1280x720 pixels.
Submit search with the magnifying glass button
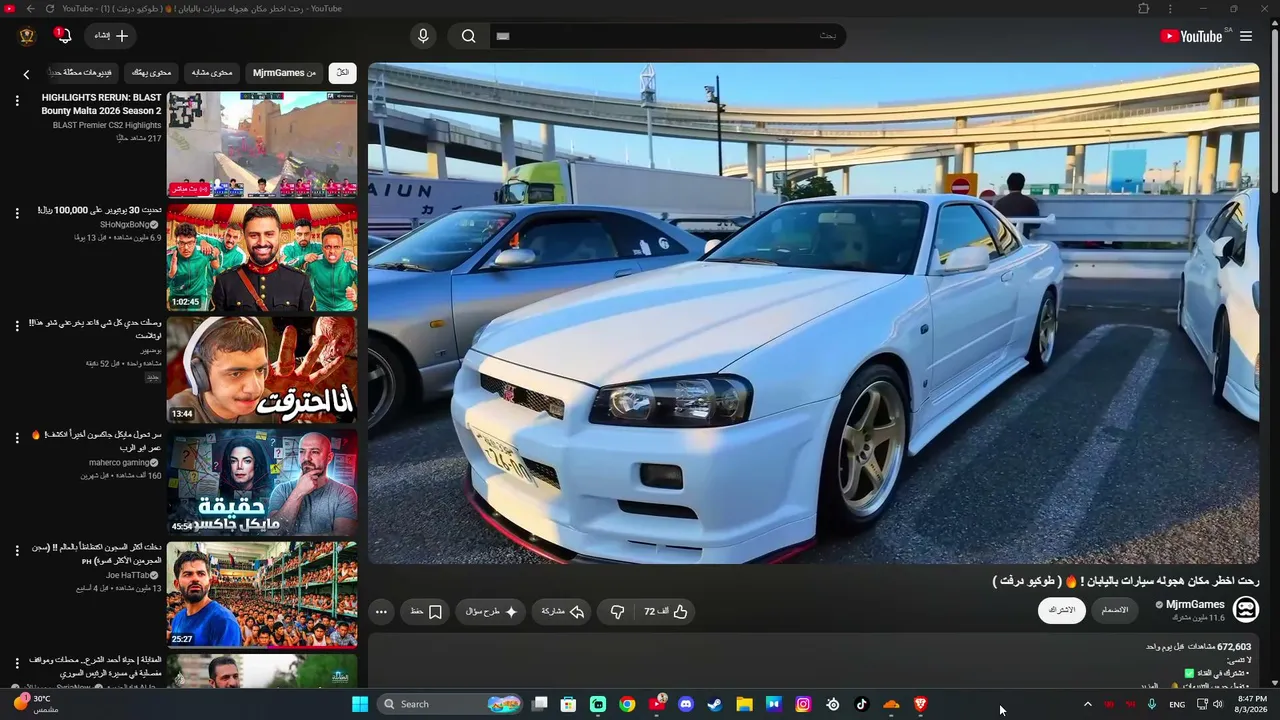tap(468, 36)
